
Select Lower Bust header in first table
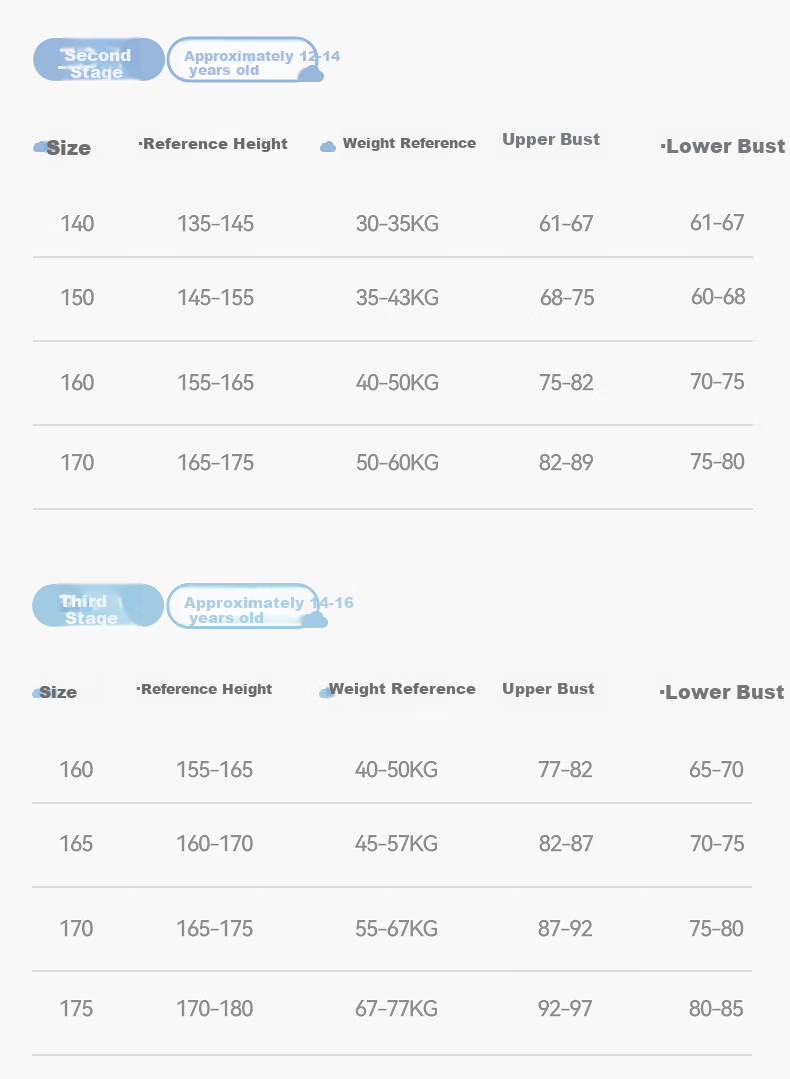coord(723,146)
